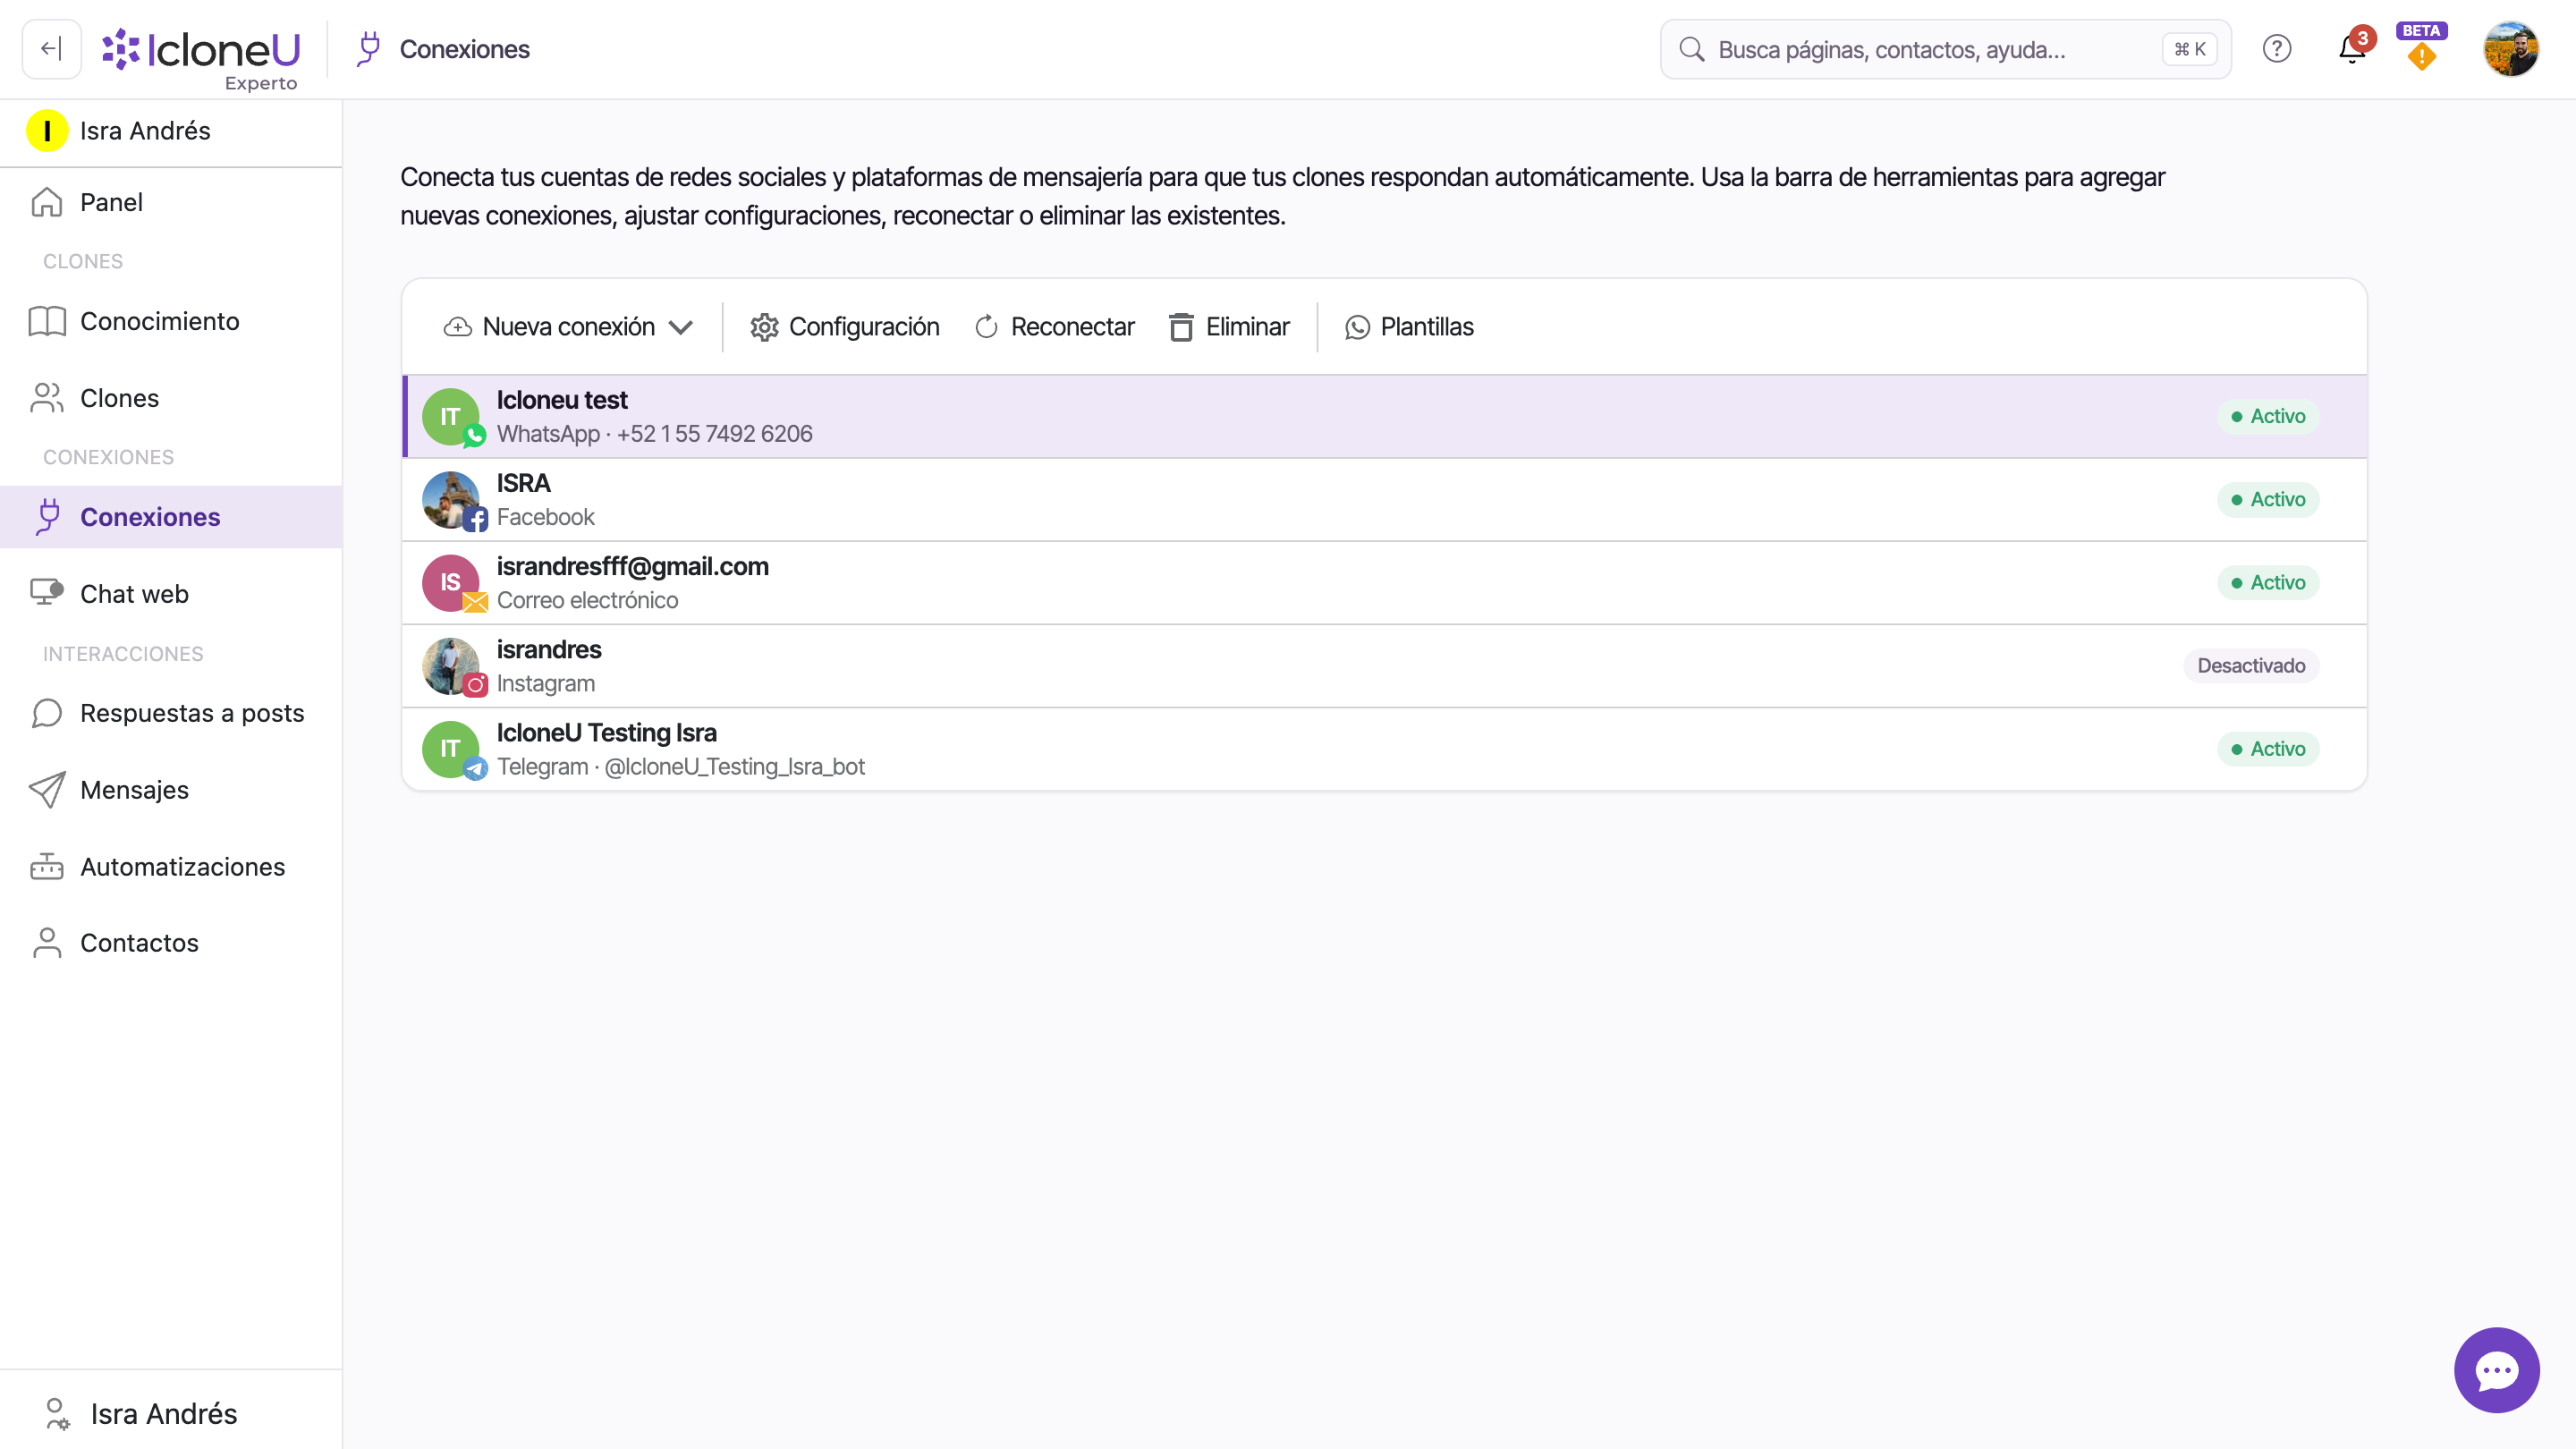Image resolution: width=2576 pixels, height=1449 pixels.
Task: Click Activo badge on ISRA Facebook row
Action: coord(2268,500)
